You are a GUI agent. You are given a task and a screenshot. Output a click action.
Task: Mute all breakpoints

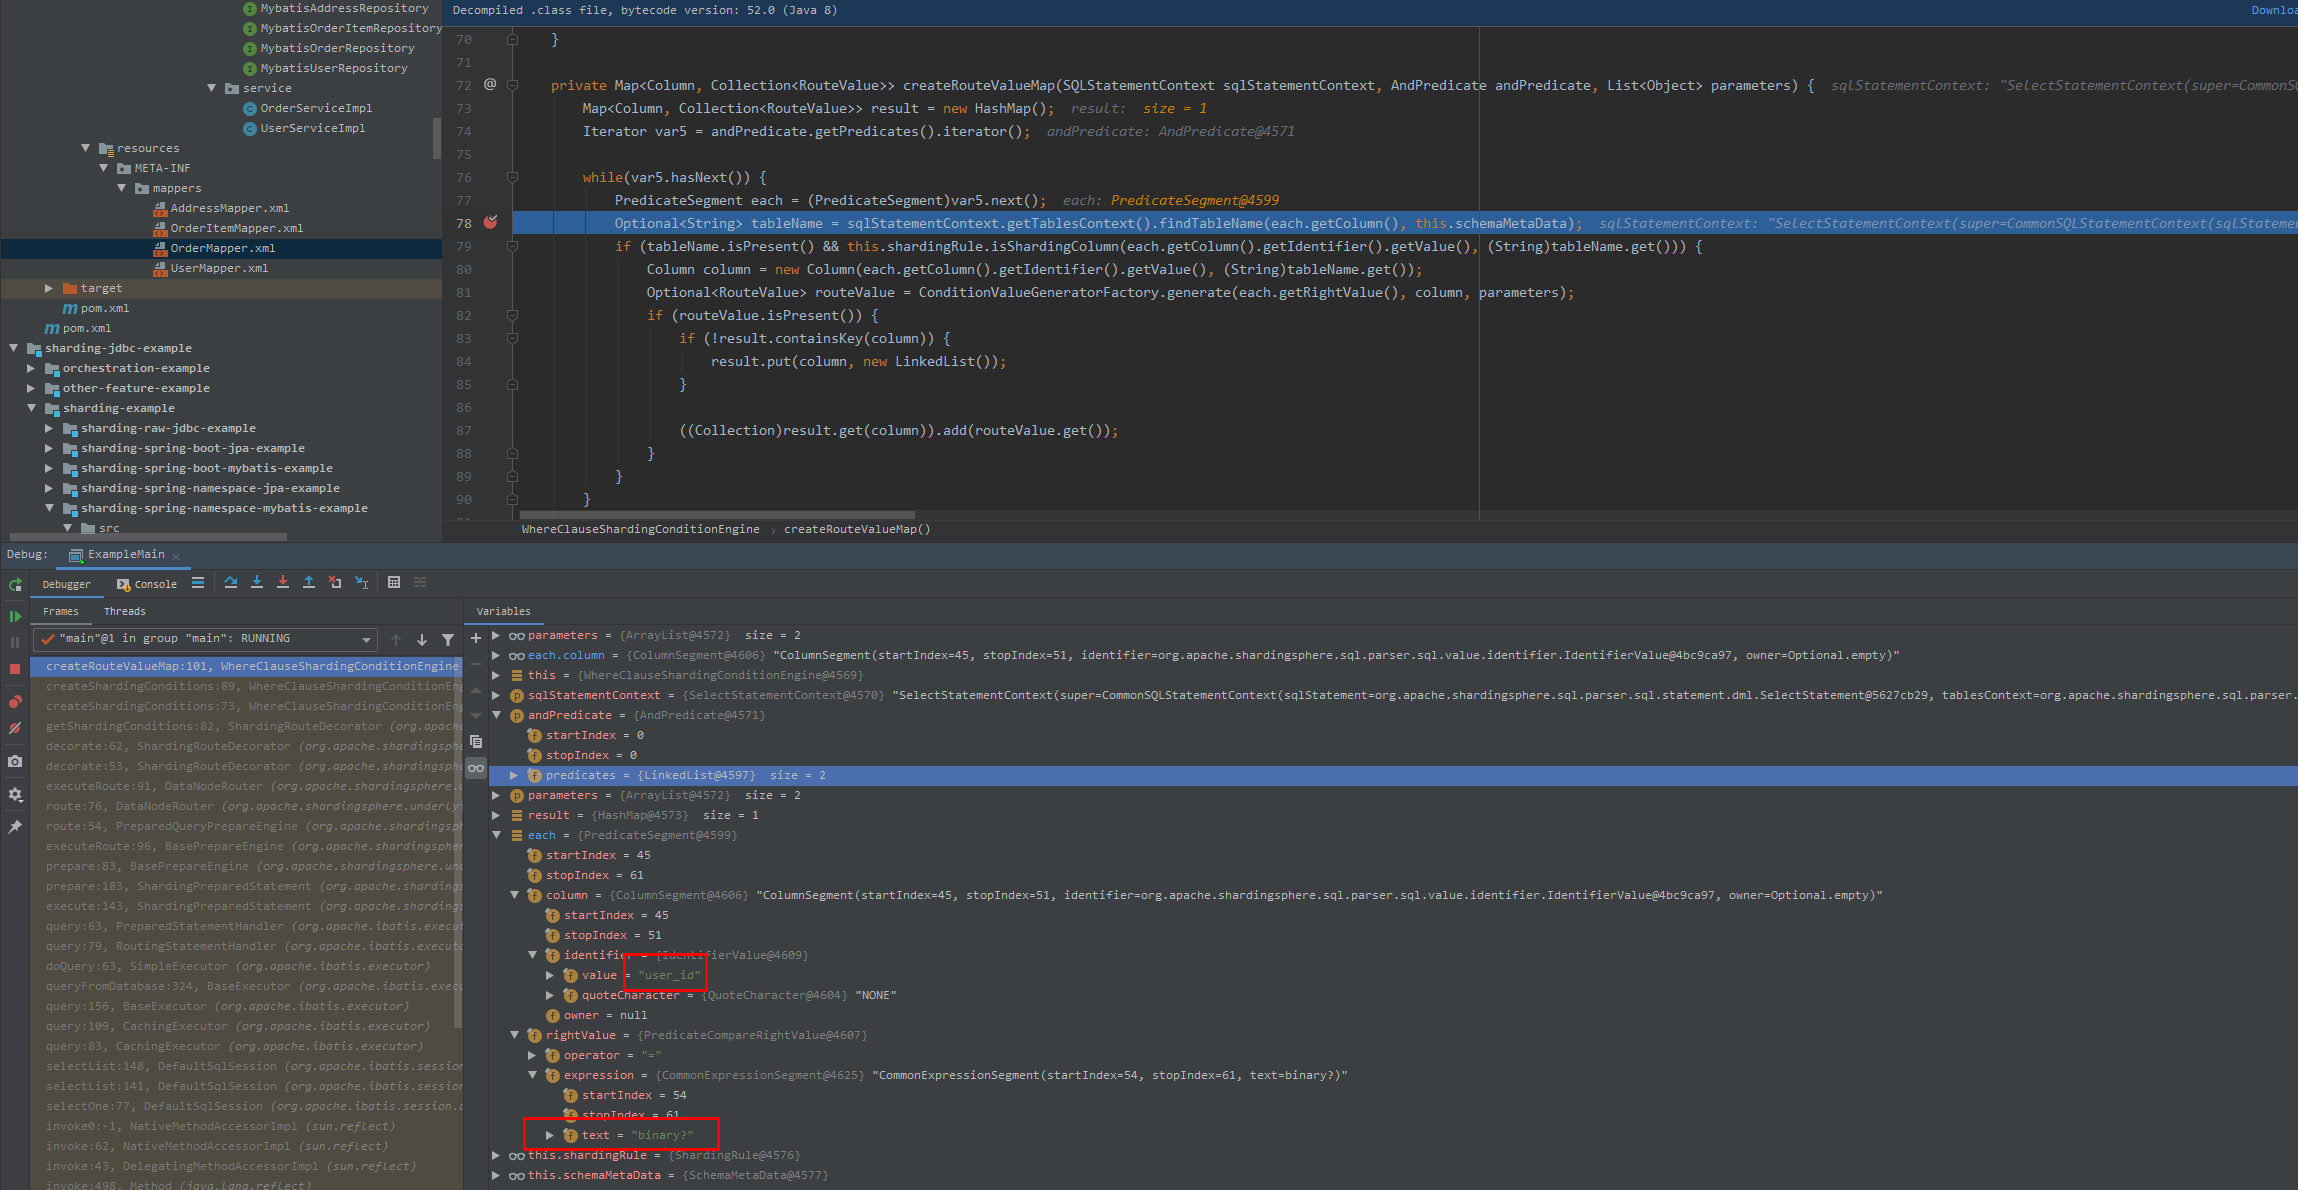click(15, 726)
